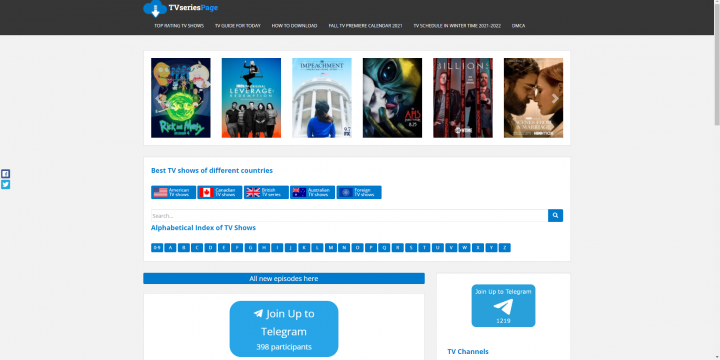Select letter K in alphabetical index
The height and width of the screenshot is (360, 720).
click(304, 248)
